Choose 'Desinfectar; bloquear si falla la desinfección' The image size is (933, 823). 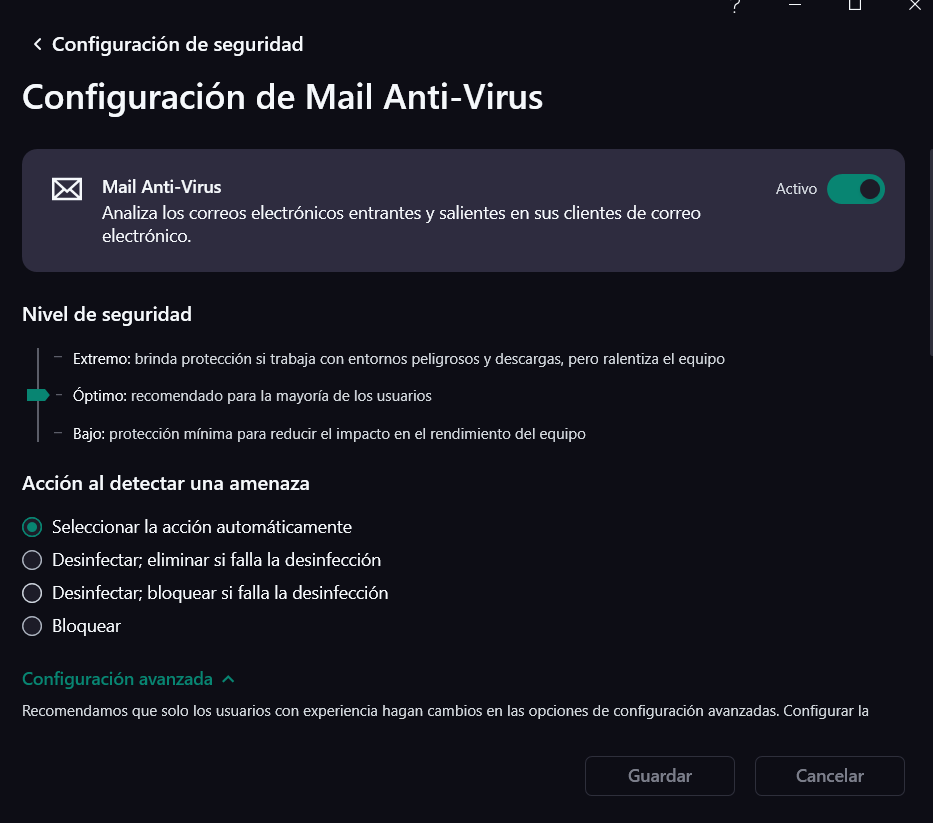coord(32,593)
